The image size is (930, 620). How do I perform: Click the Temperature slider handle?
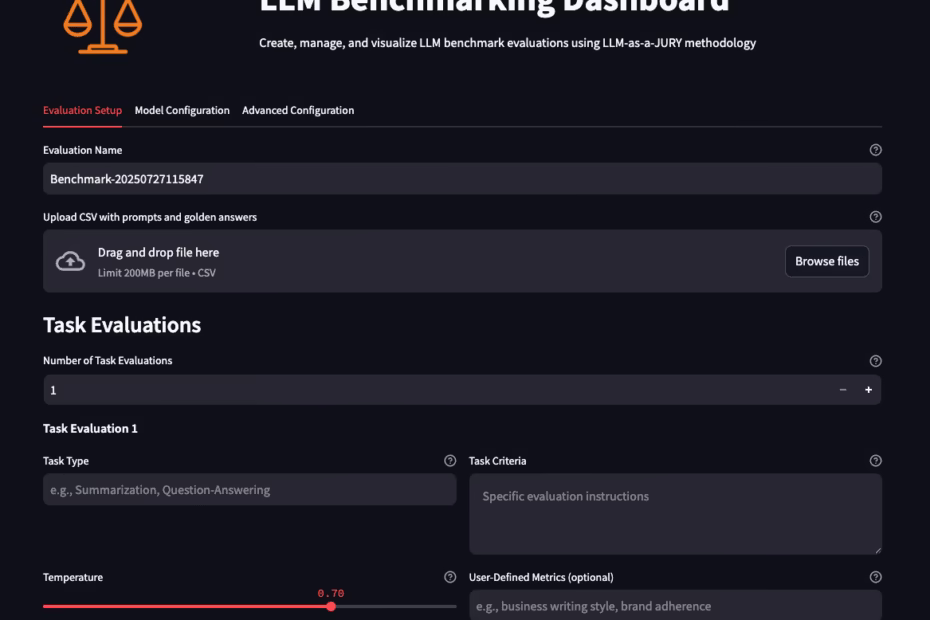click(x=331, y=606)
